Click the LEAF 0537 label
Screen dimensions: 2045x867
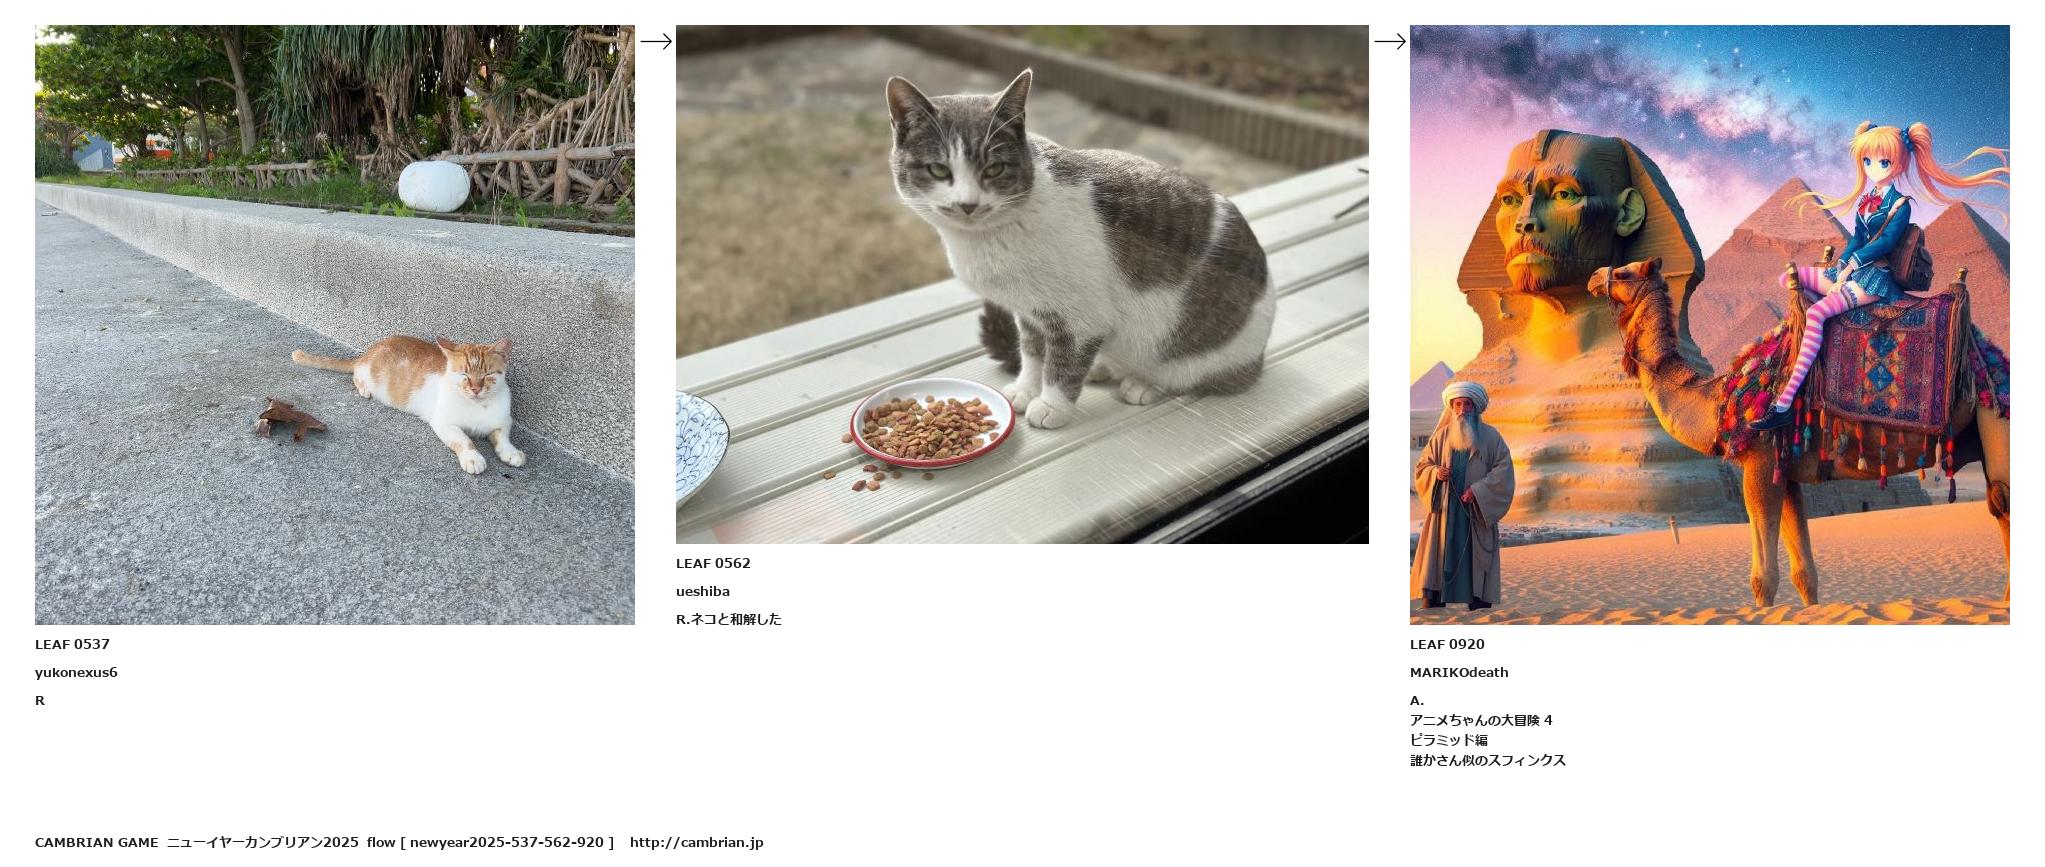click(72, 644)
